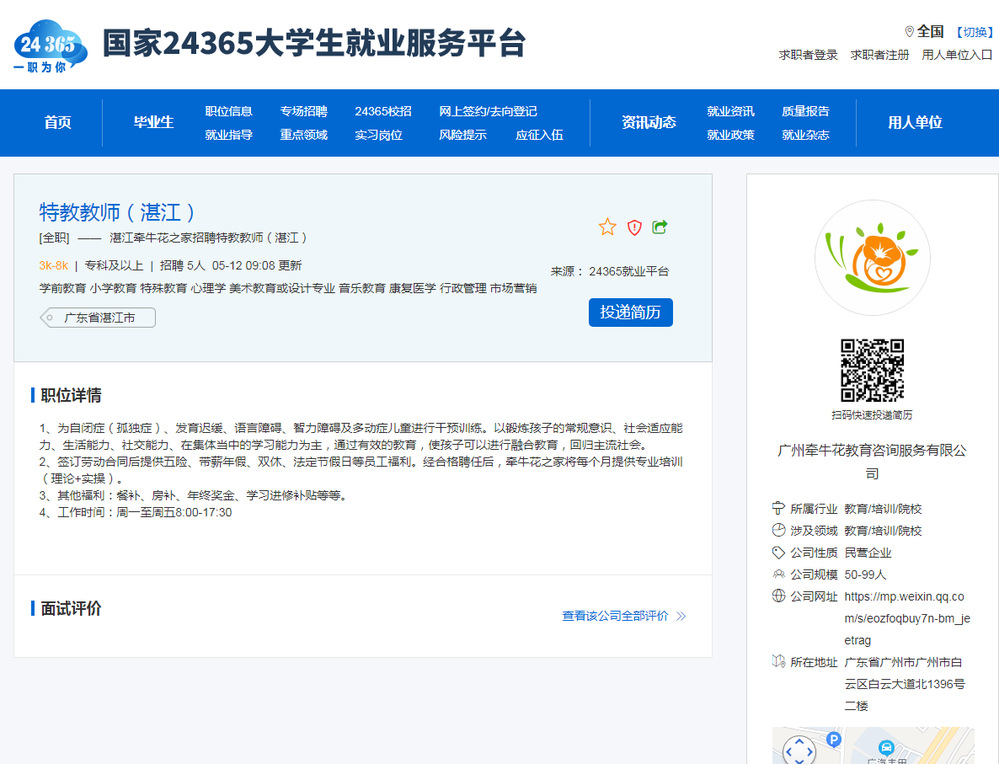The width and height of the screenshot is (999, 764).
Task: Click the company flower logo
Action: 872,258
